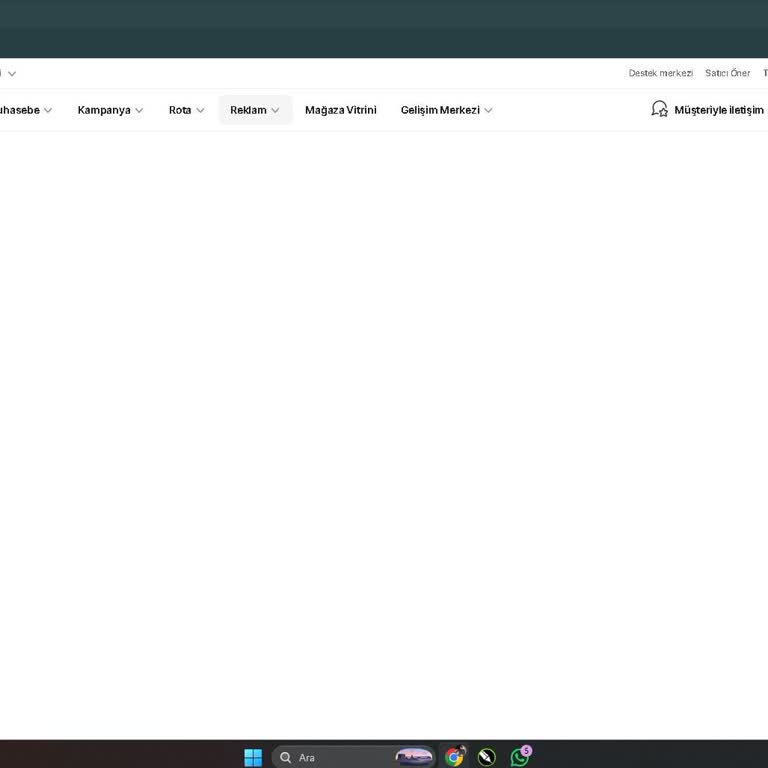Open the Muhasebe menu
This screenshot has width=768, height=768.
(25, 110)
